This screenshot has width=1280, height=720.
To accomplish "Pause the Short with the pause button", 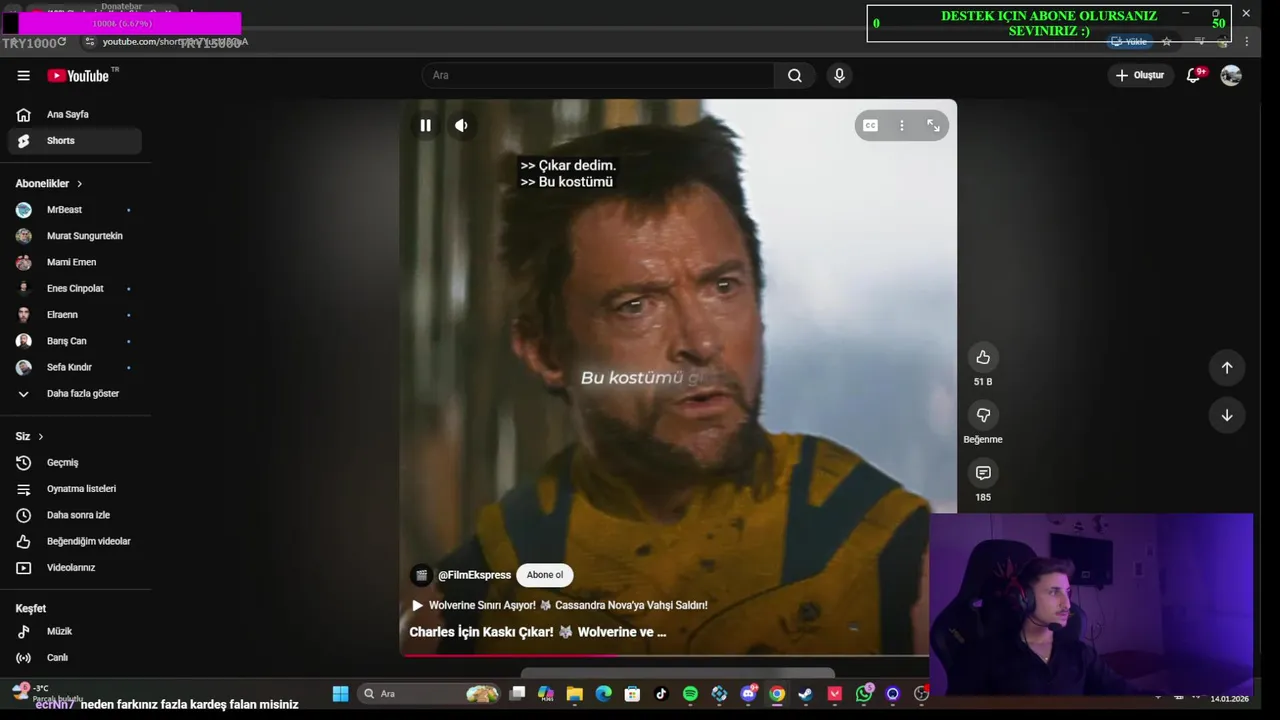I will 425,125.
